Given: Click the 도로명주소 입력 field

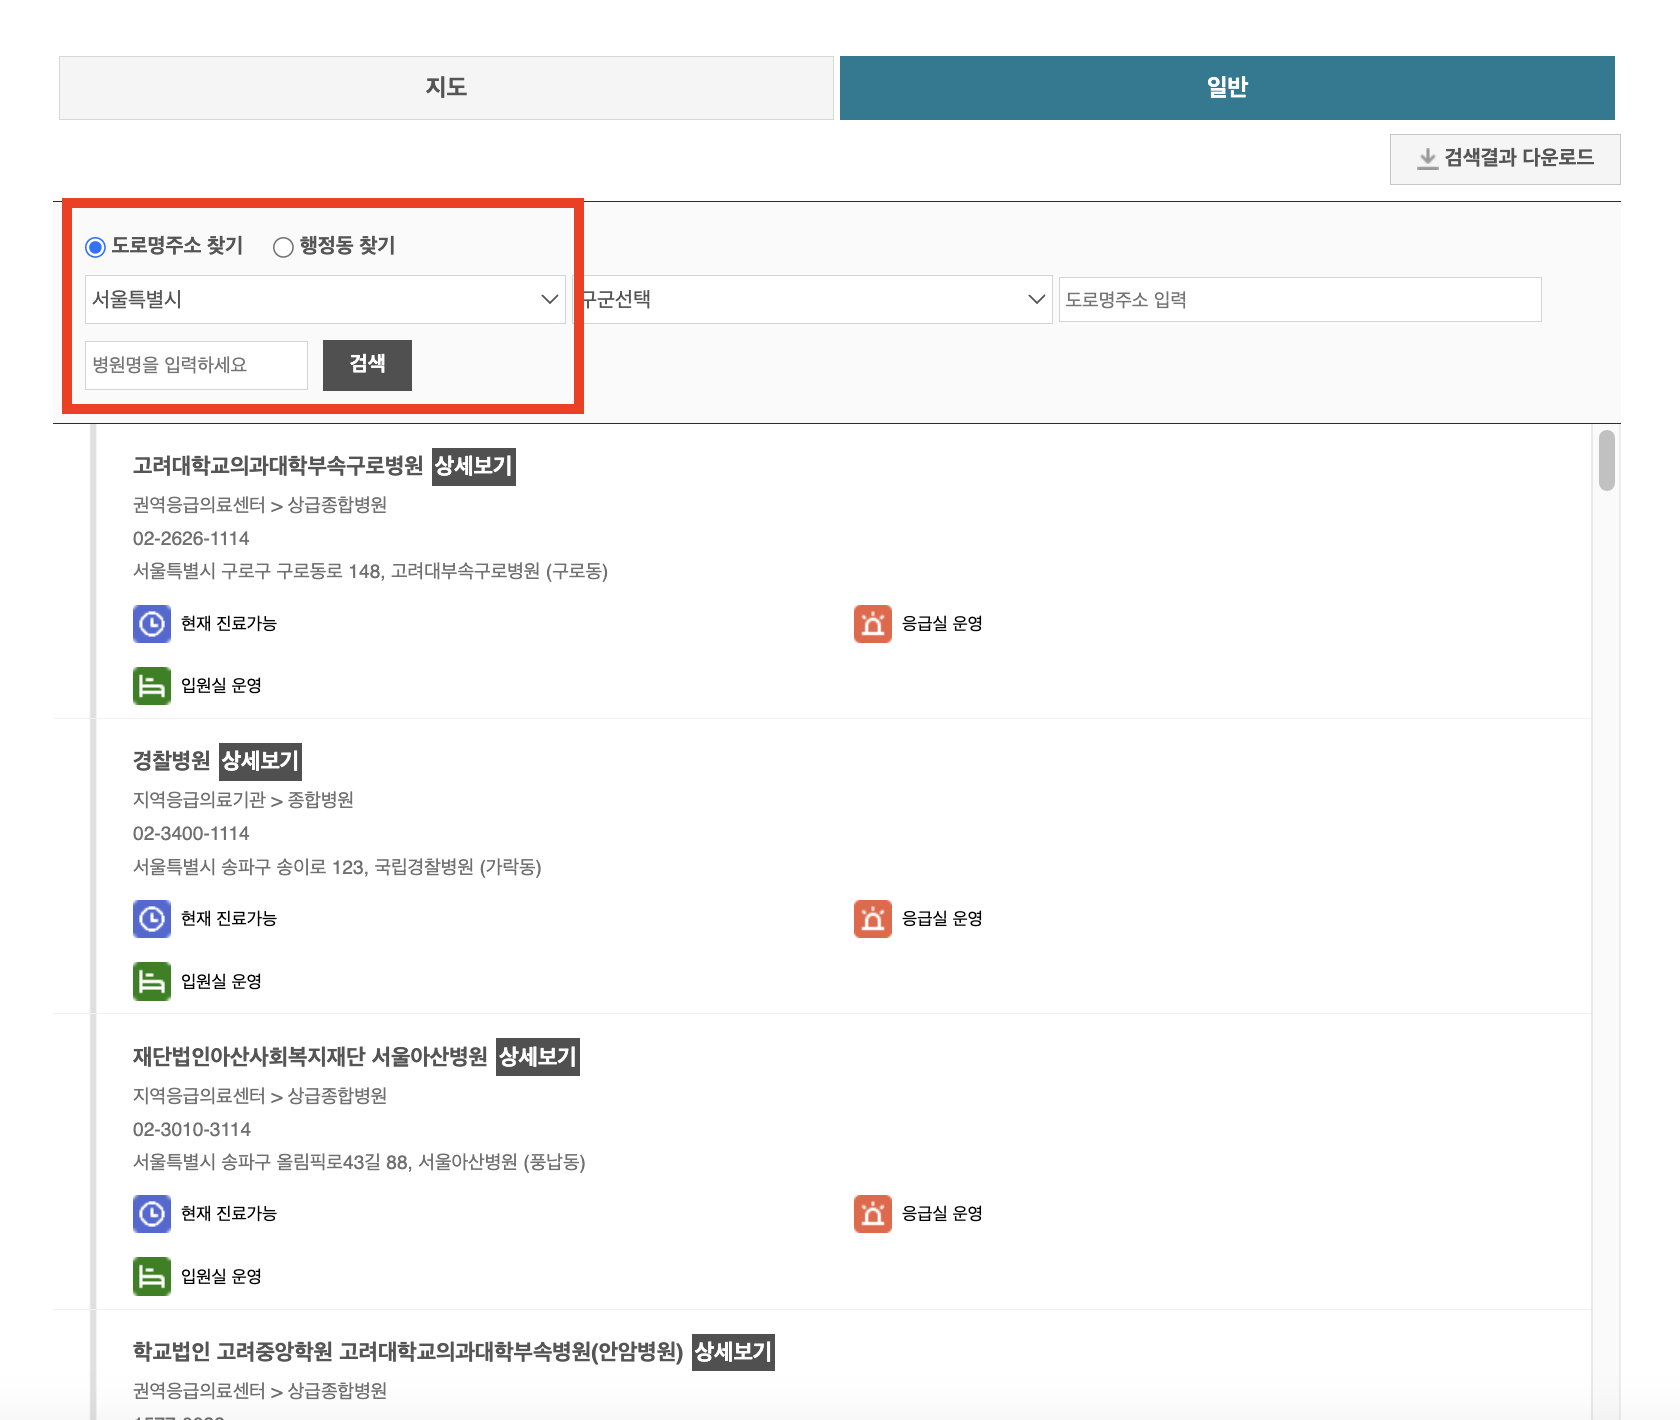Looking at the screenshot, I should [1300, 299].
